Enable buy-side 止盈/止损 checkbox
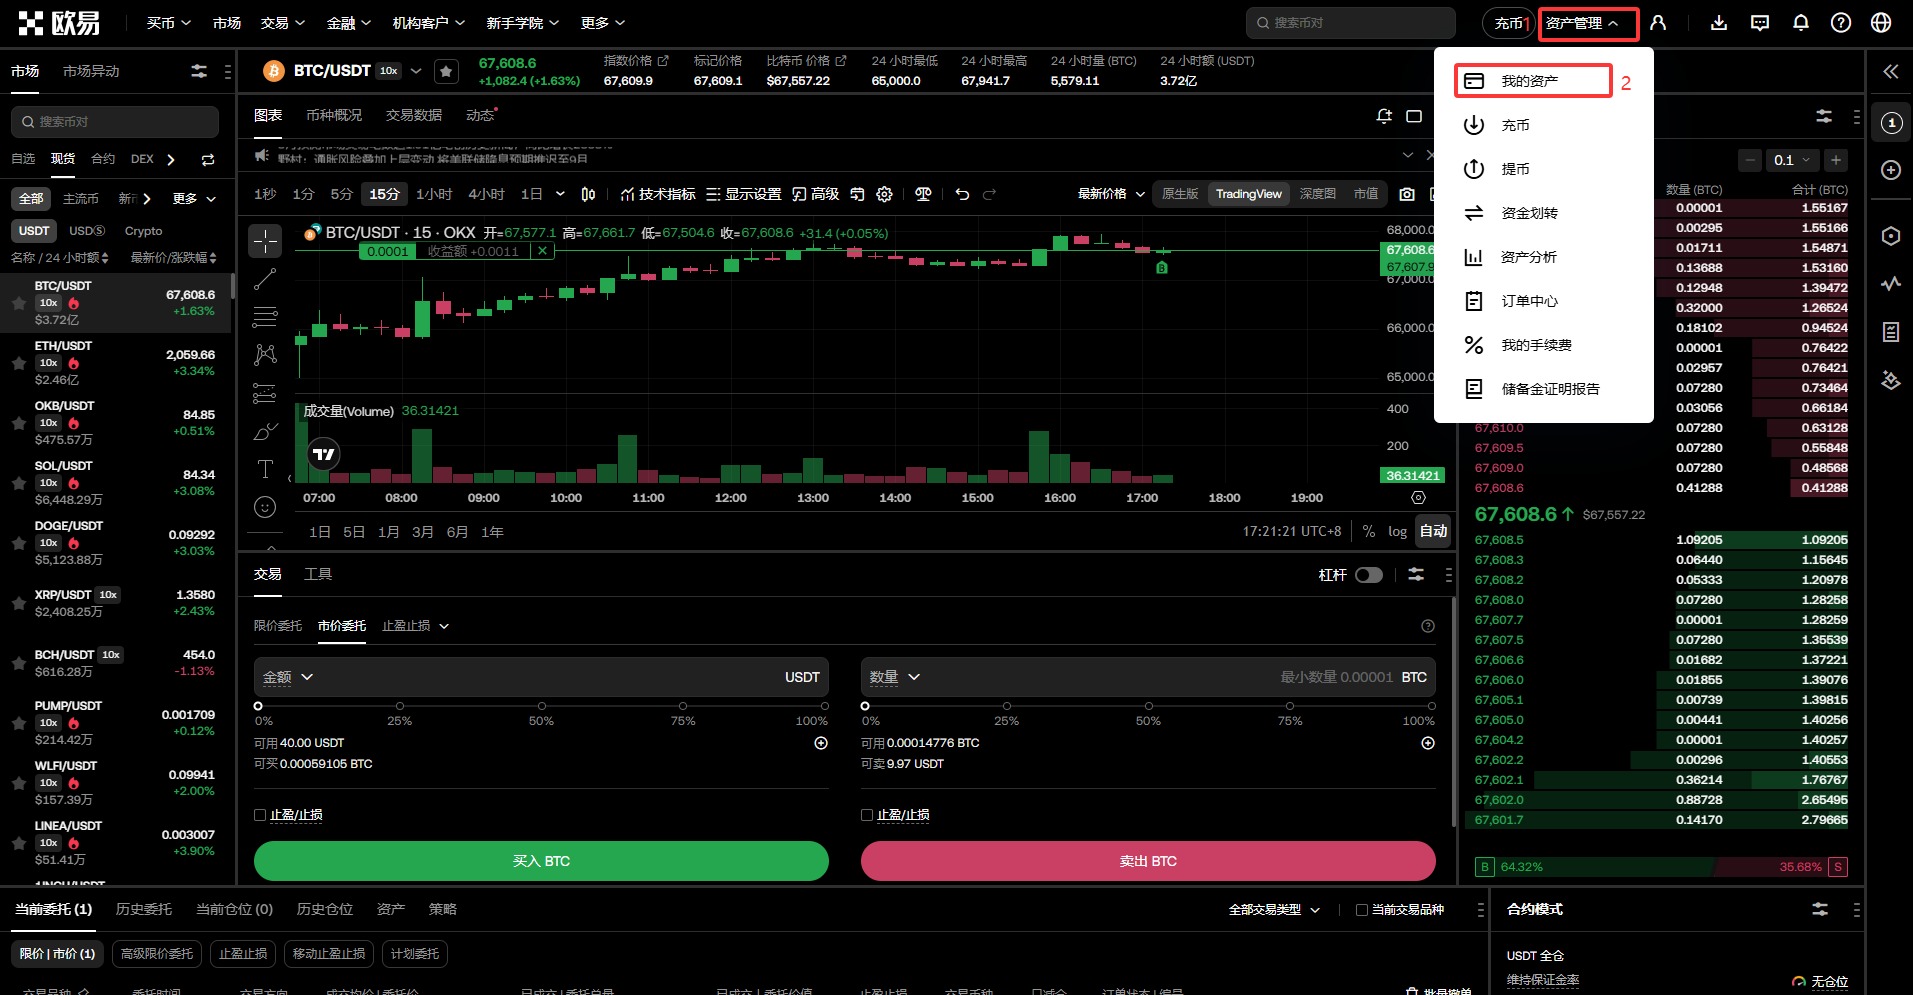 click(260, 815)
